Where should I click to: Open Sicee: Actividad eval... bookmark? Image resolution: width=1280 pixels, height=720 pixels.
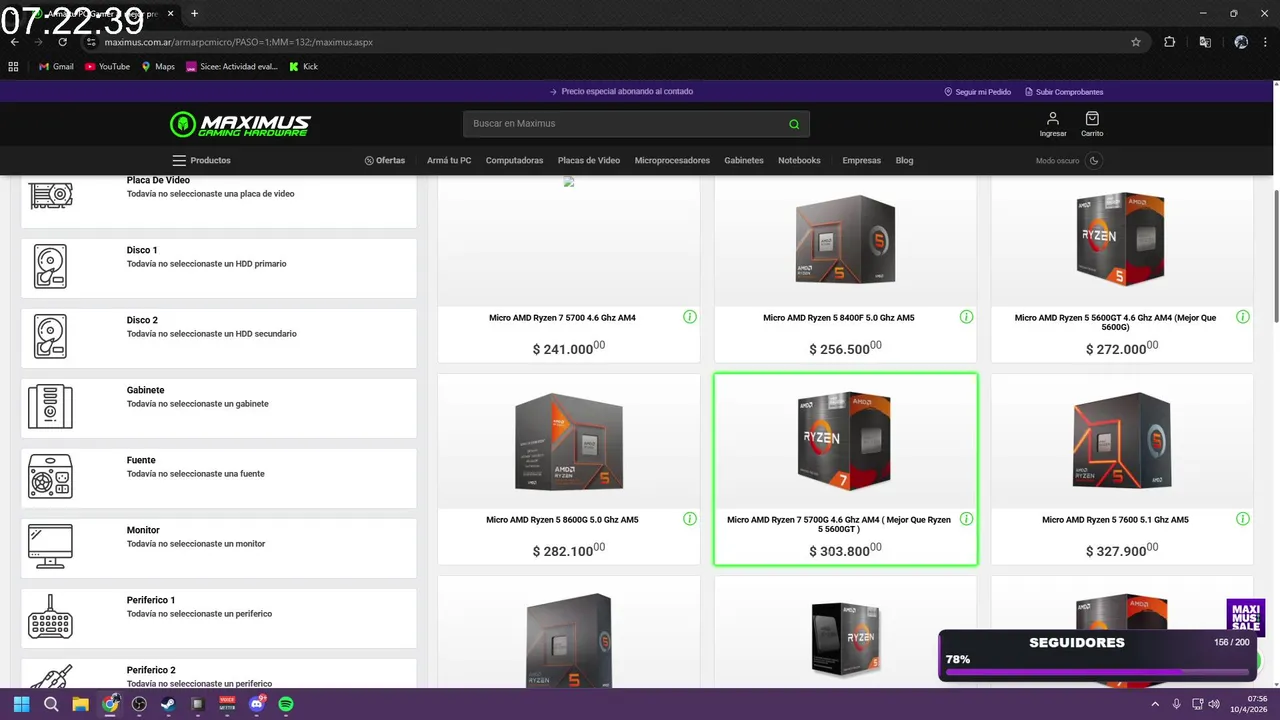point(232,67)
